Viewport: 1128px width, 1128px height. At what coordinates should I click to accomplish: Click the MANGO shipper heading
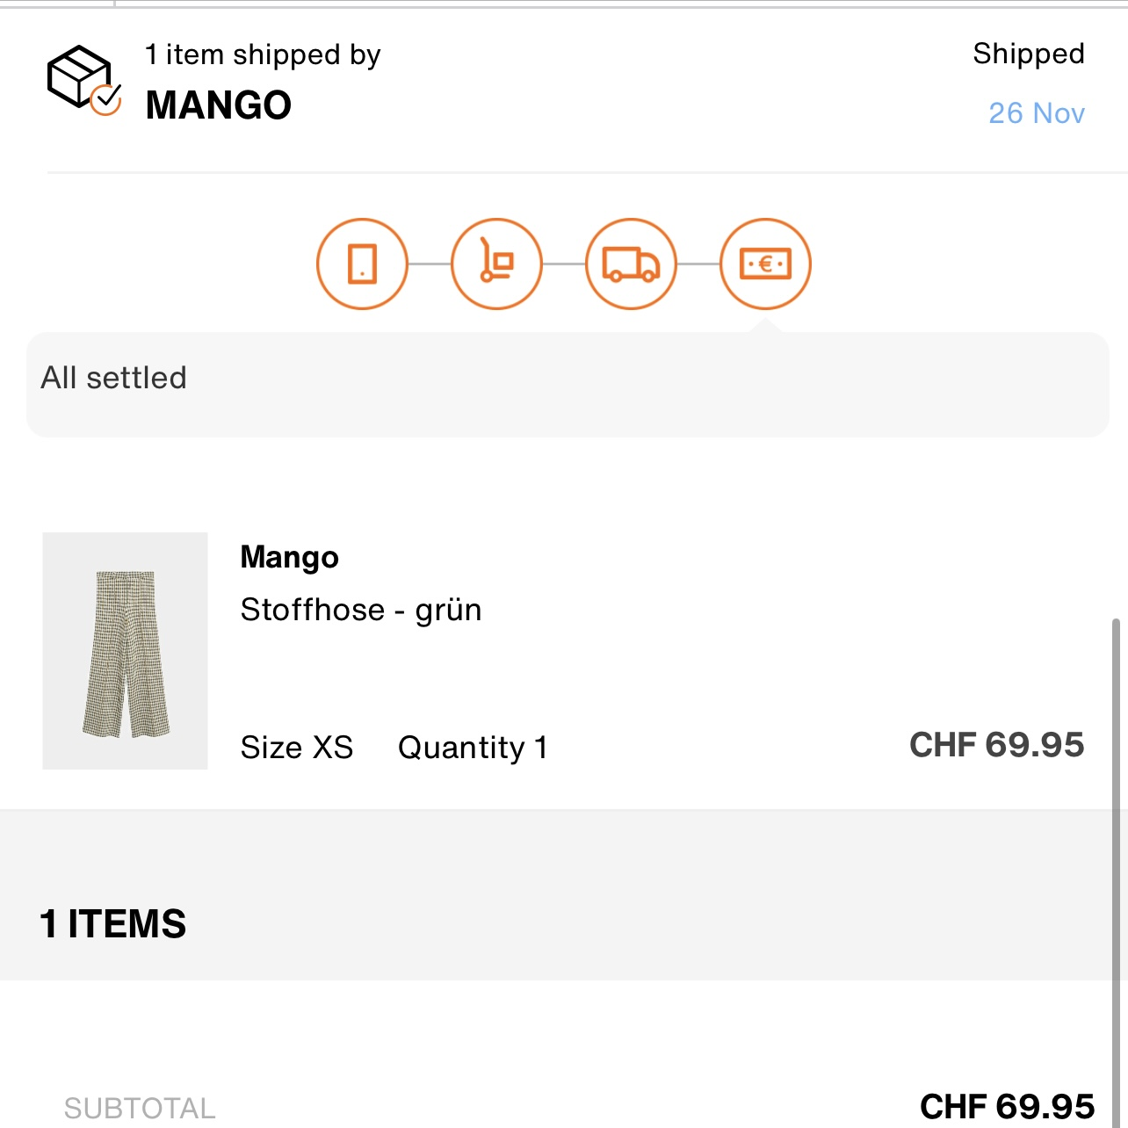(218, 105)
